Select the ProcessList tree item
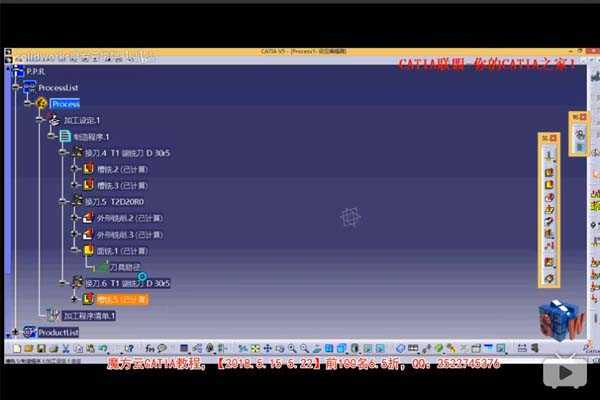The height and width of the screenshot is (400, 600). [x=58, y=88]
